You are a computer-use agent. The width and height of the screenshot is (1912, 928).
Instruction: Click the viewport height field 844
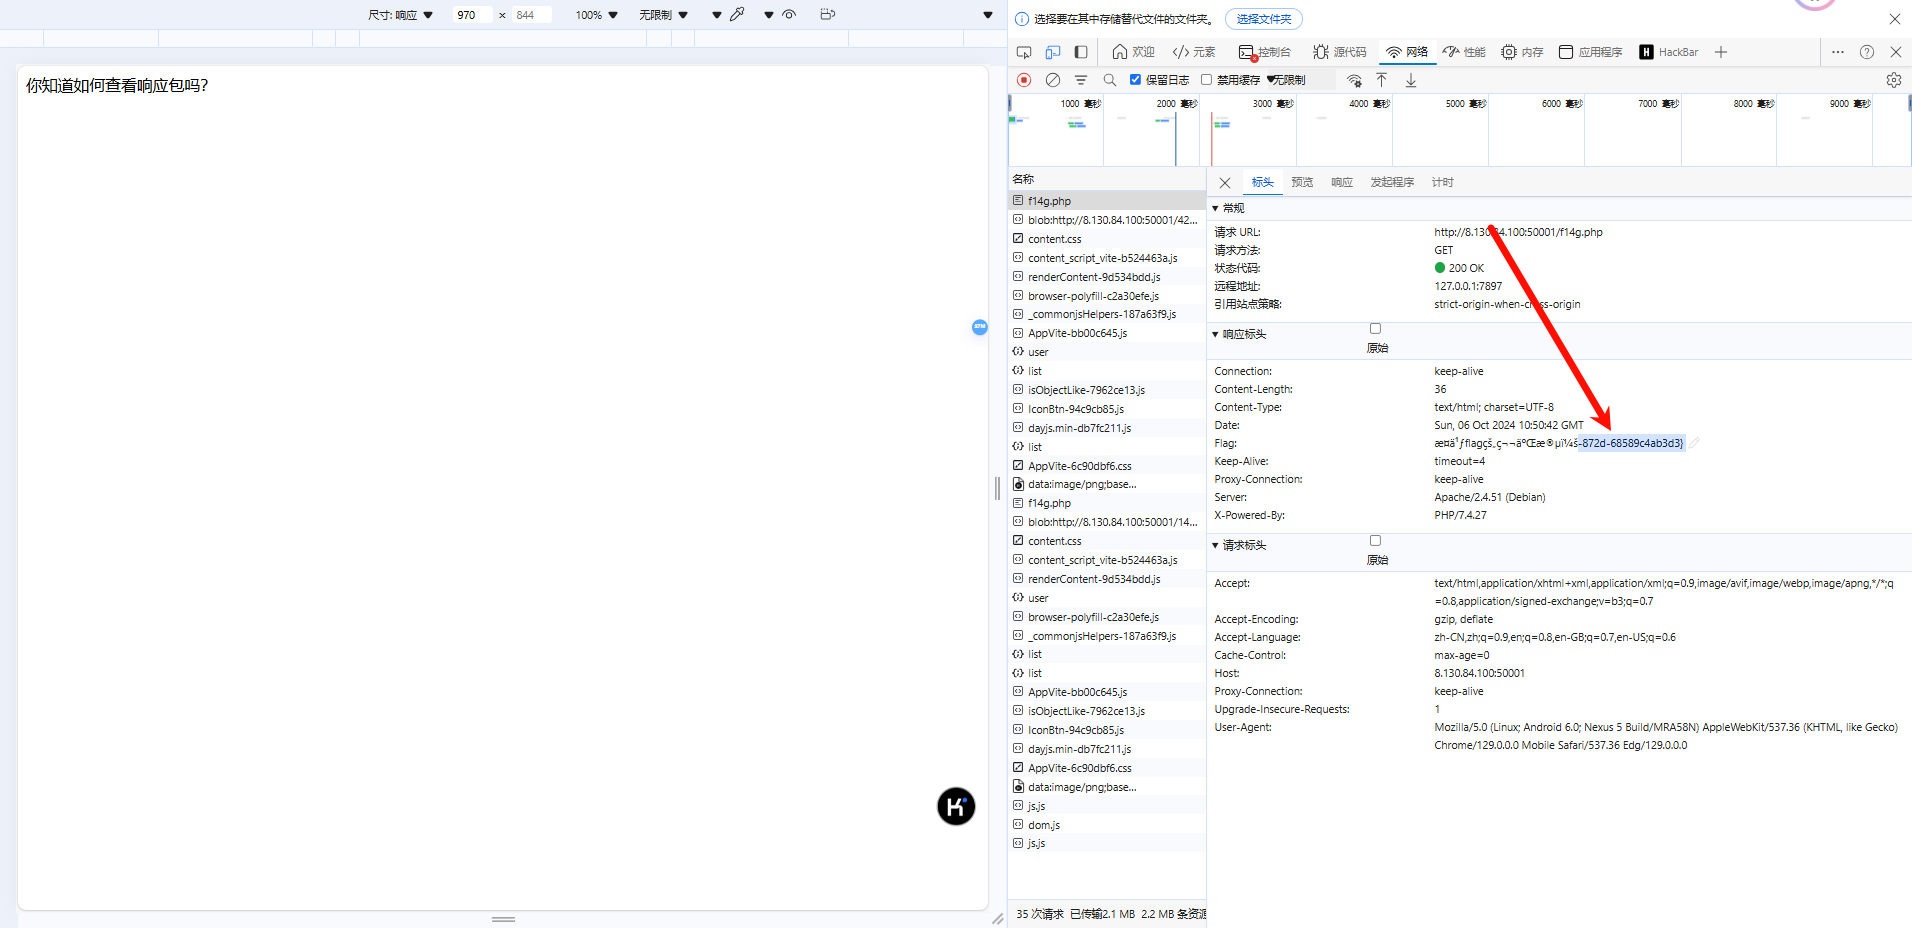530,15
